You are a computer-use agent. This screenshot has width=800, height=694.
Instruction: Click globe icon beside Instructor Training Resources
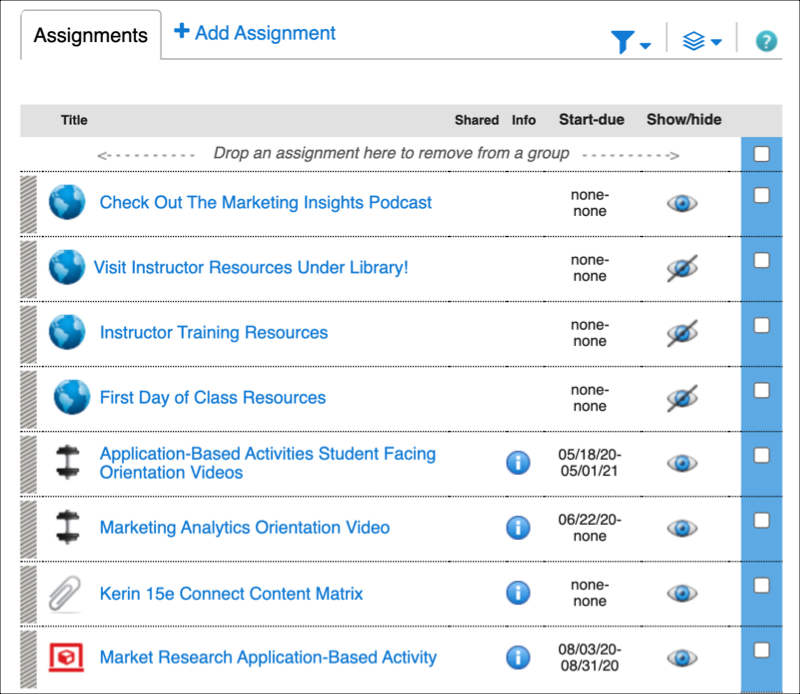tap(68, 332)
